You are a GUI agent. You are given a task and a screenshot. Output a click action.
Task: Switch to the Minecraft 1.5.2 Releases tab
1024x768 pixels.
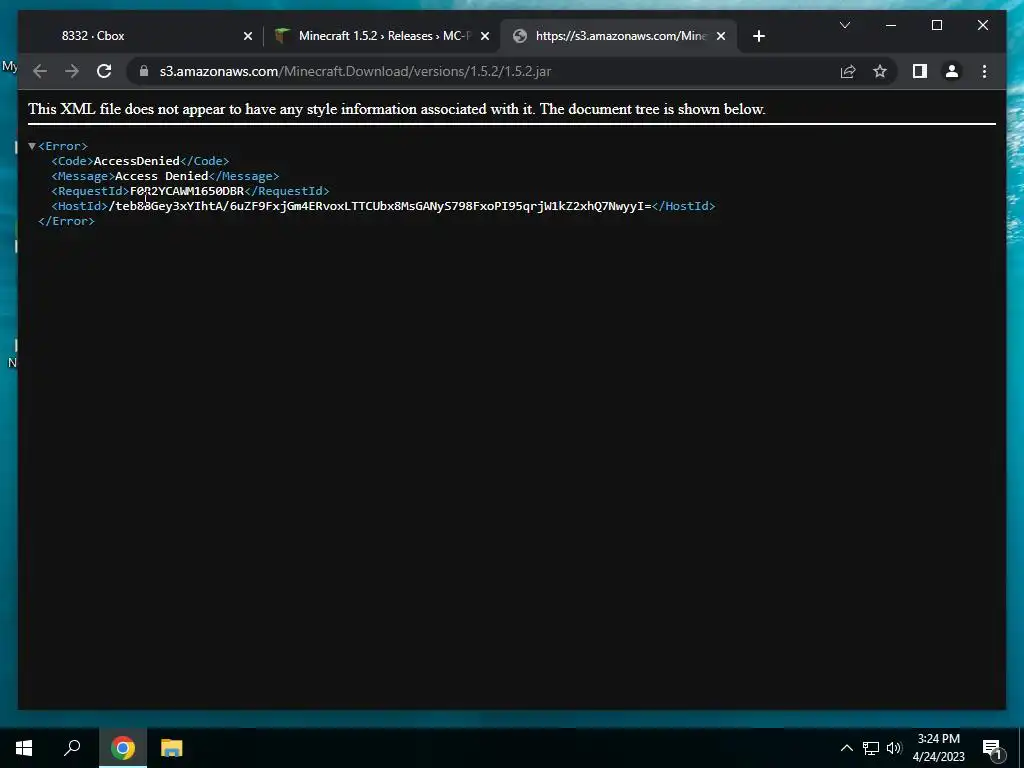[x=382, y=36]
